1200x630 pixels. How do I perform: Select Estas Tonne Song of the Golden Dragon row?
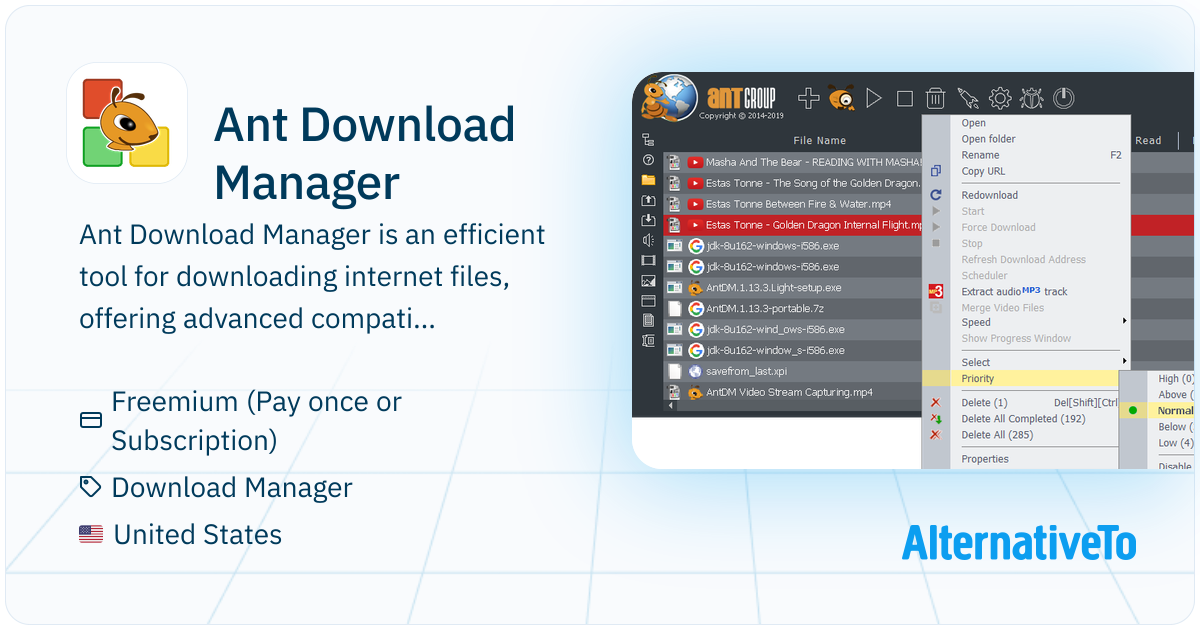click(792, 183)
